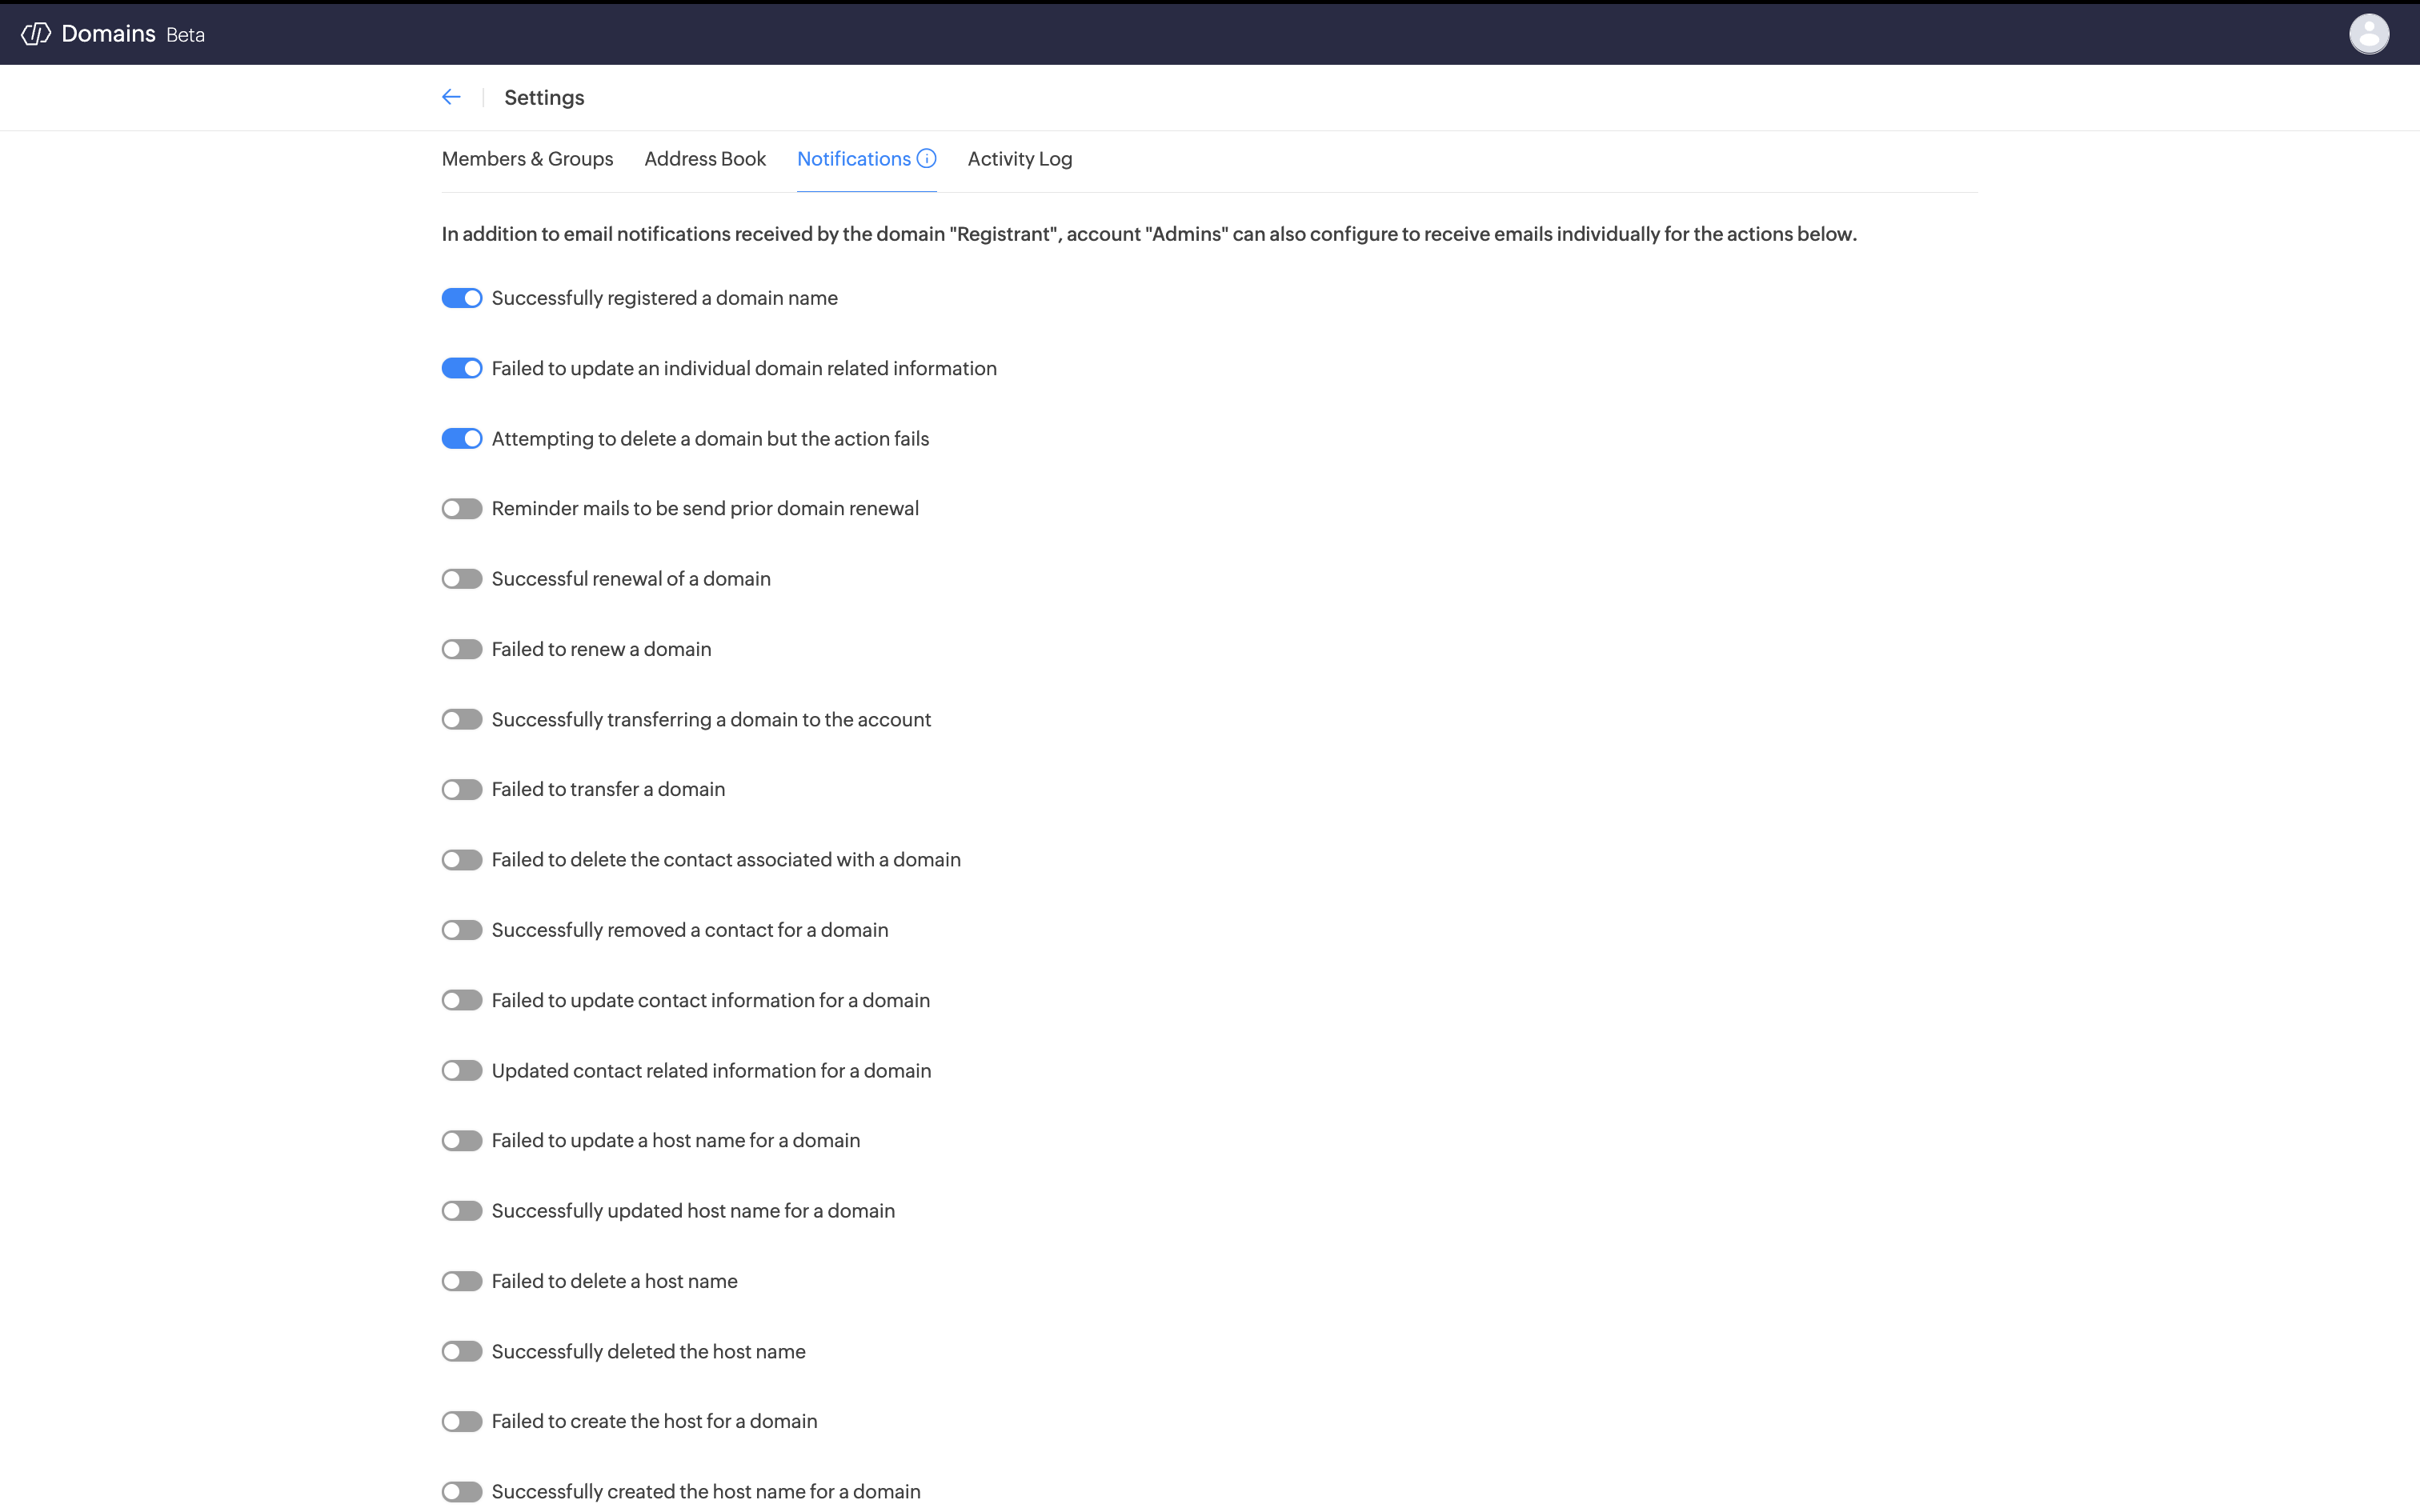Screen dimensions: 2420x1512
Task: Enable 'Updated contact related information' toggle
Action: (x=462, y=1071)
